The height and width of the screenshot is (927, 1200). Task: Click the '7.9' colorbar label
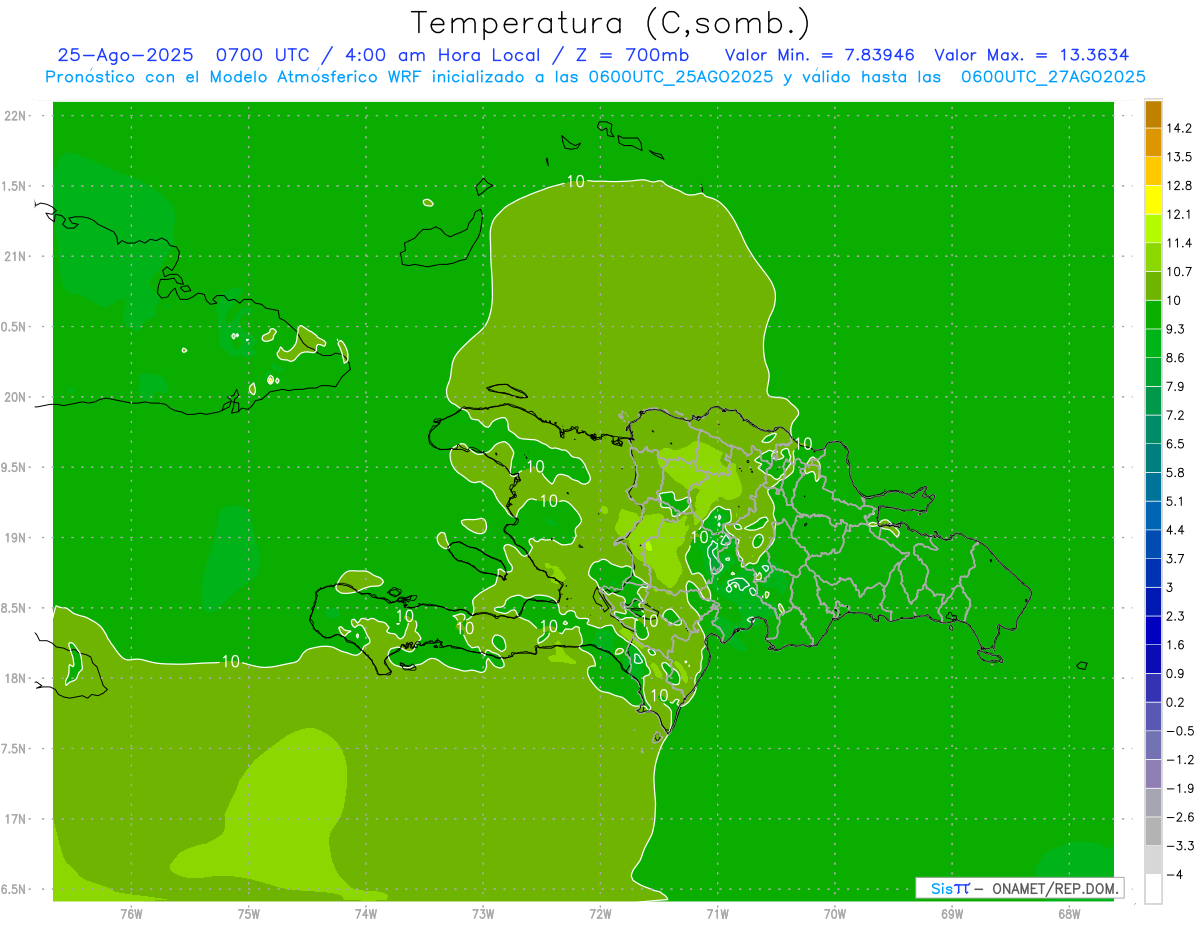coord(1175,386)
